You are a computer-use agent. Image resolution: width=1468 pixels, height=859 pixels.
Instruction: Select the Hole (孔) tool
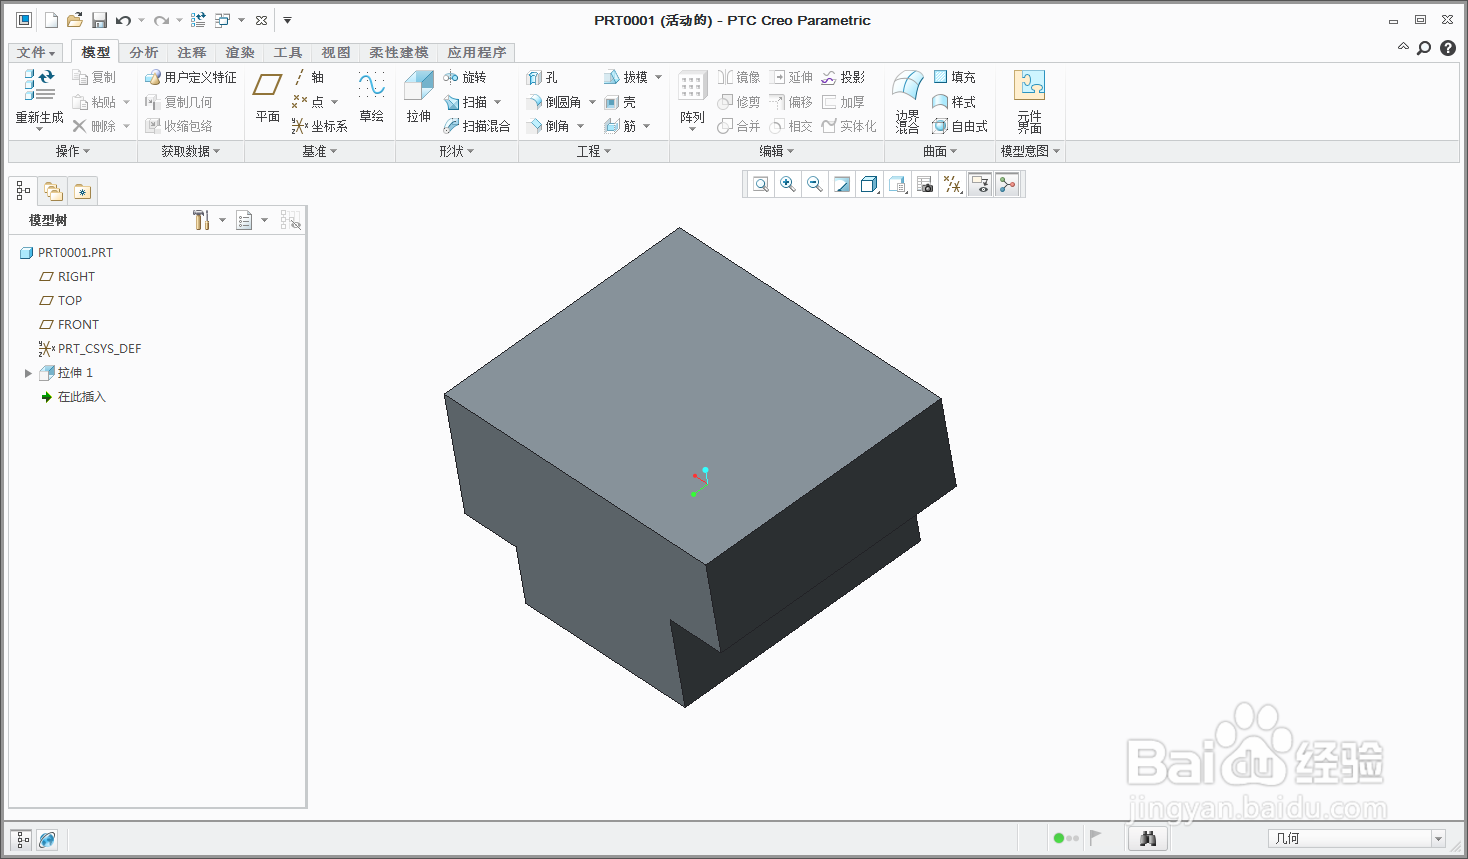542,77
